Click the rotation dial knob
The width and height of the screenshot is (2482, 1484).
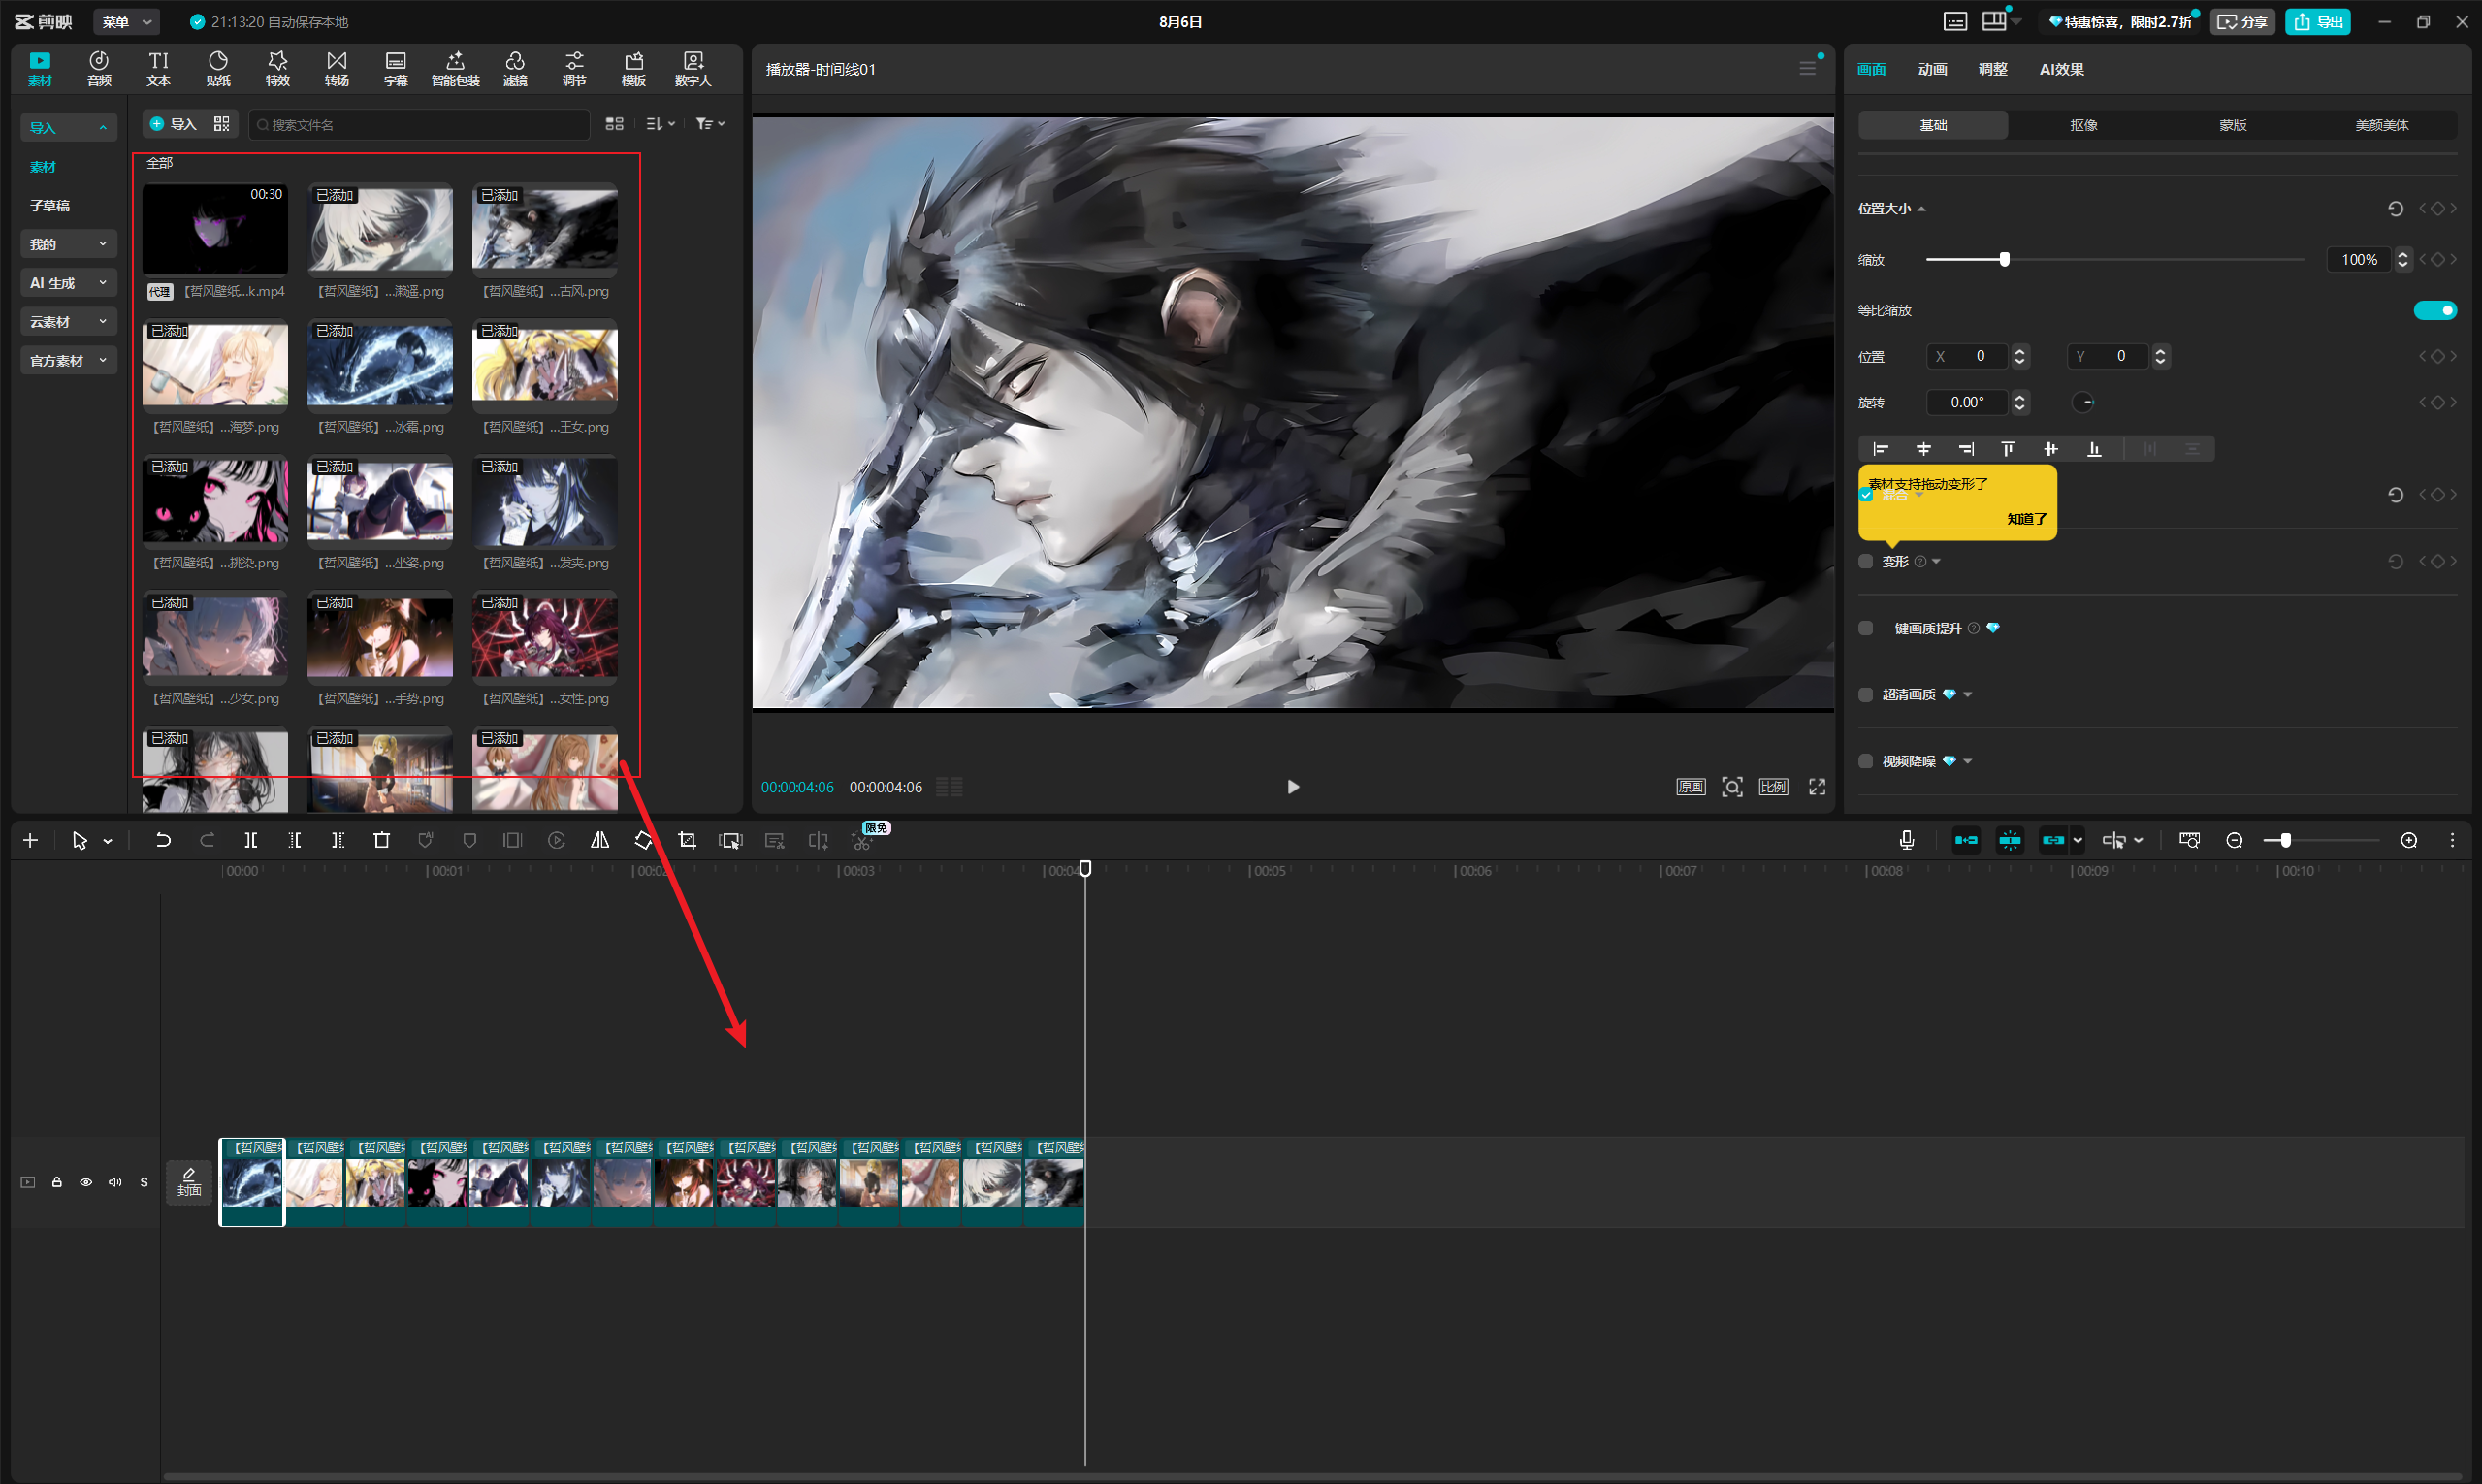pyautogui.click(x=2083, y=403)
